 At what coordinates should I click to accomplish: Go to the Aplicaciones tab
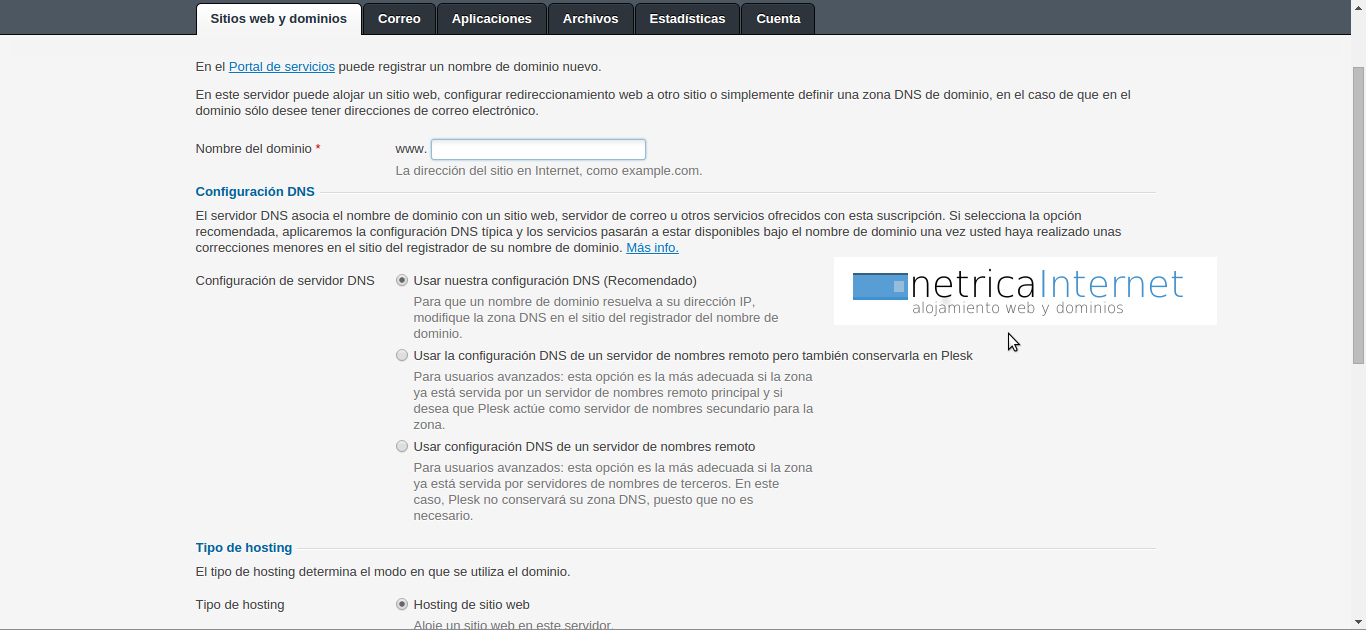pos(491,19)
